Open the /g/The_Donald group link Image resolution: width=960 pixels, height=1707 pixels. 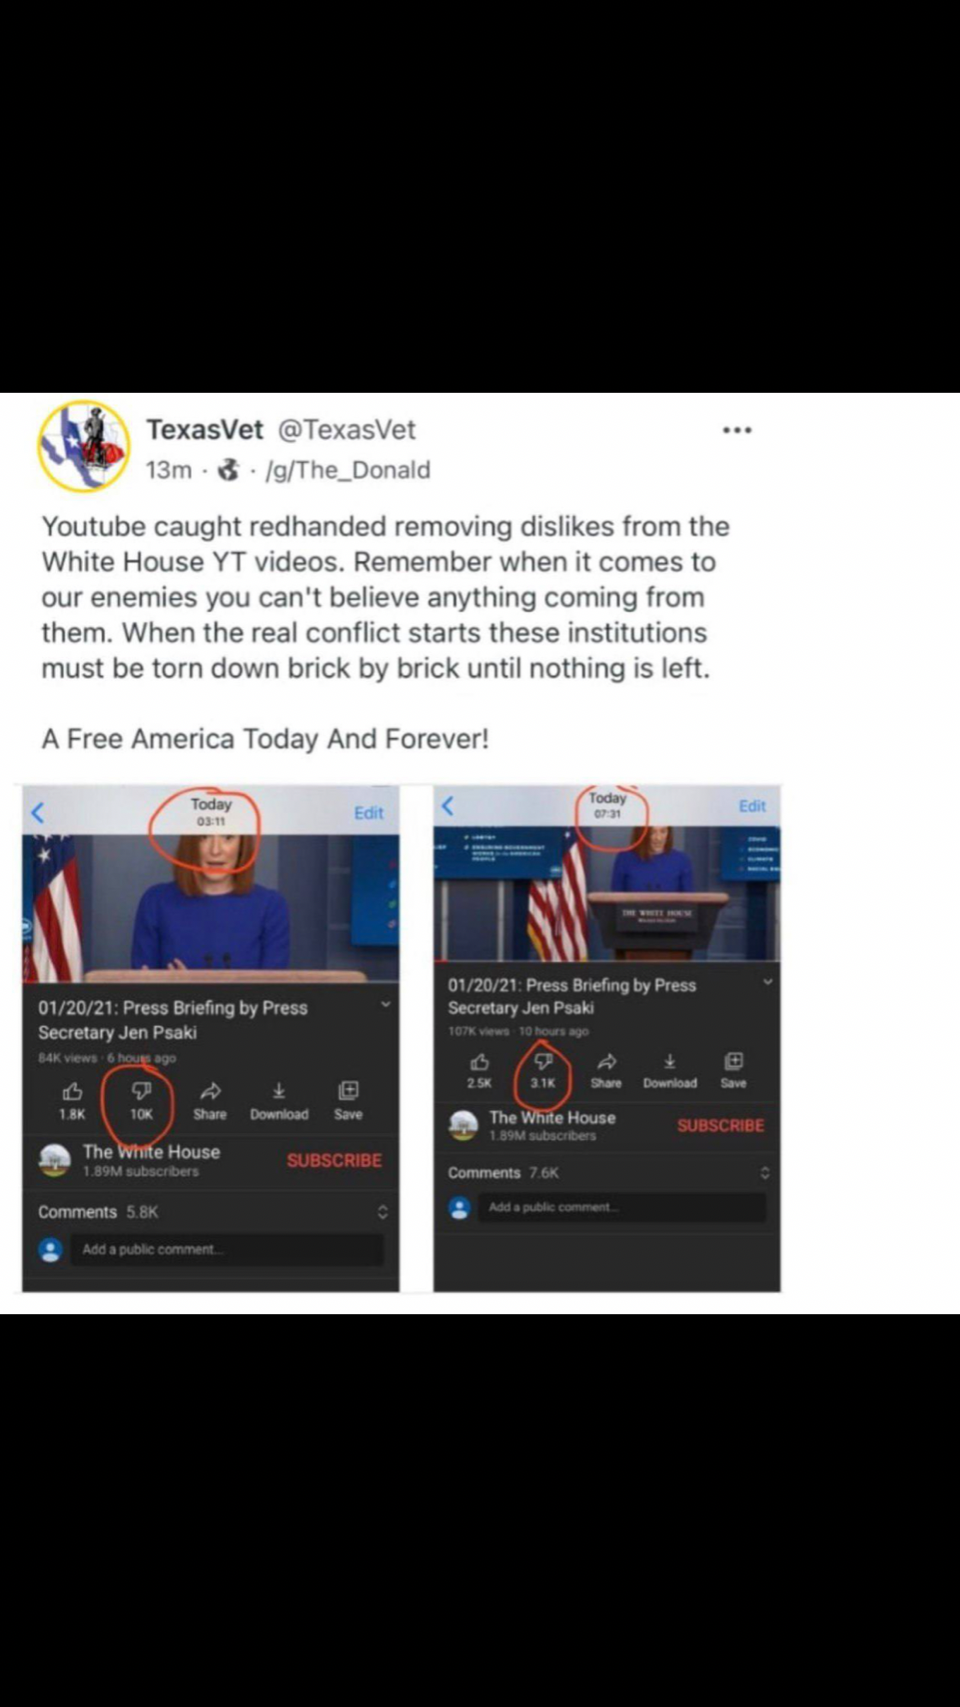pos(348,470)
